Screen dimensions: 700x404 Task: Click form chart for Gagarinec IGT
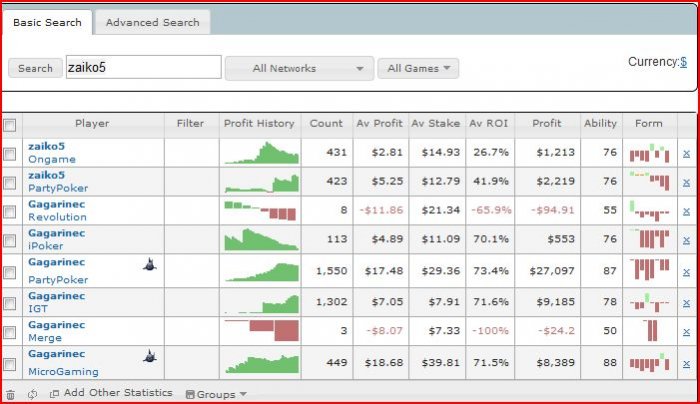coord(650,303)
